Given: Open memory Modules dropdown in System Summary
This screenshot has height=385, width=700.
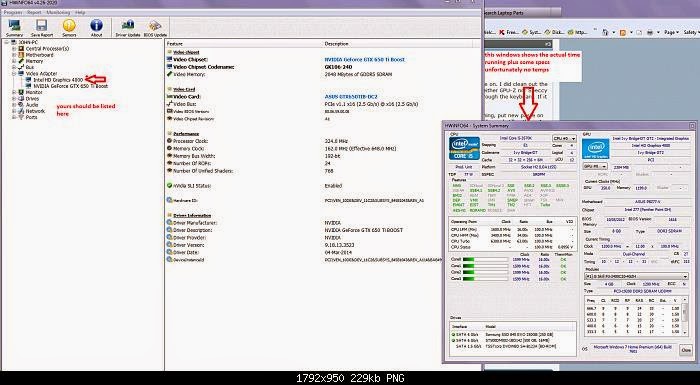Looking at the screenshot, I should click(x=637, y=277).
